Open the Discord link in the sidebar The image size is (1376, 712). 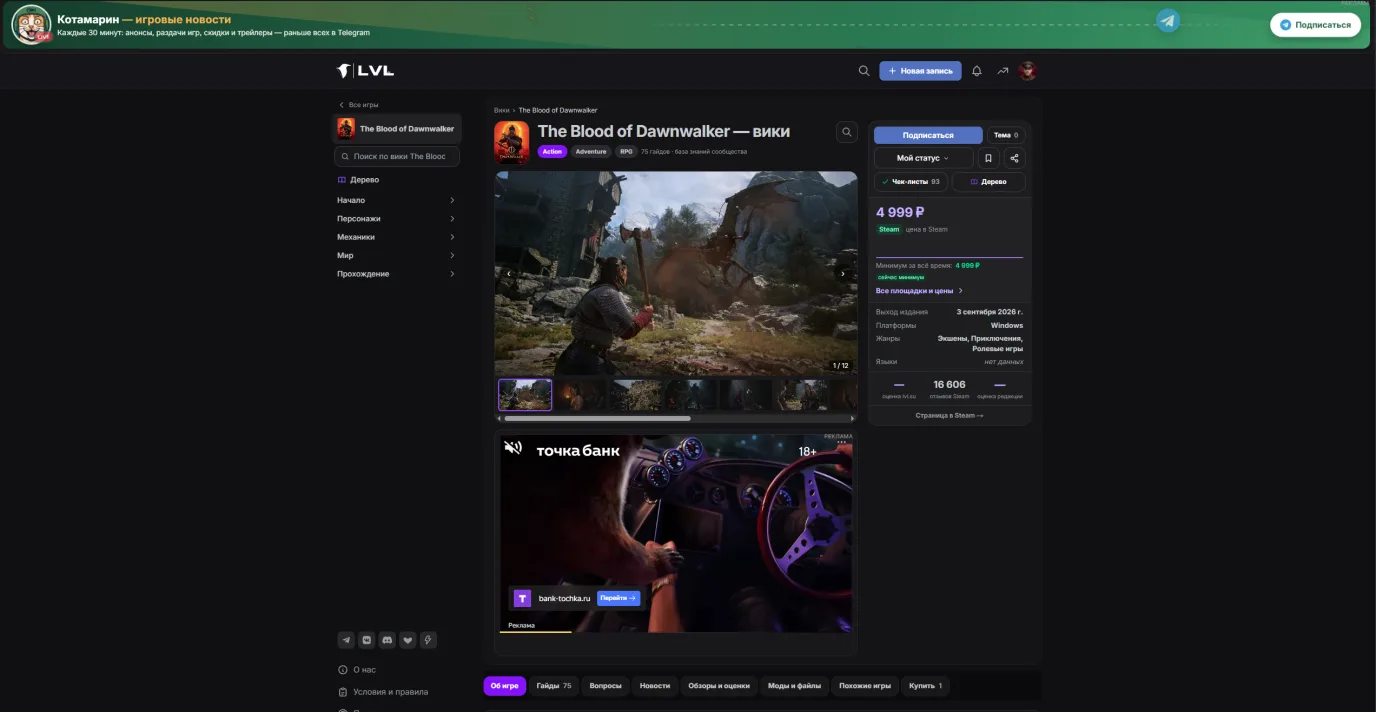coord(387,640)
